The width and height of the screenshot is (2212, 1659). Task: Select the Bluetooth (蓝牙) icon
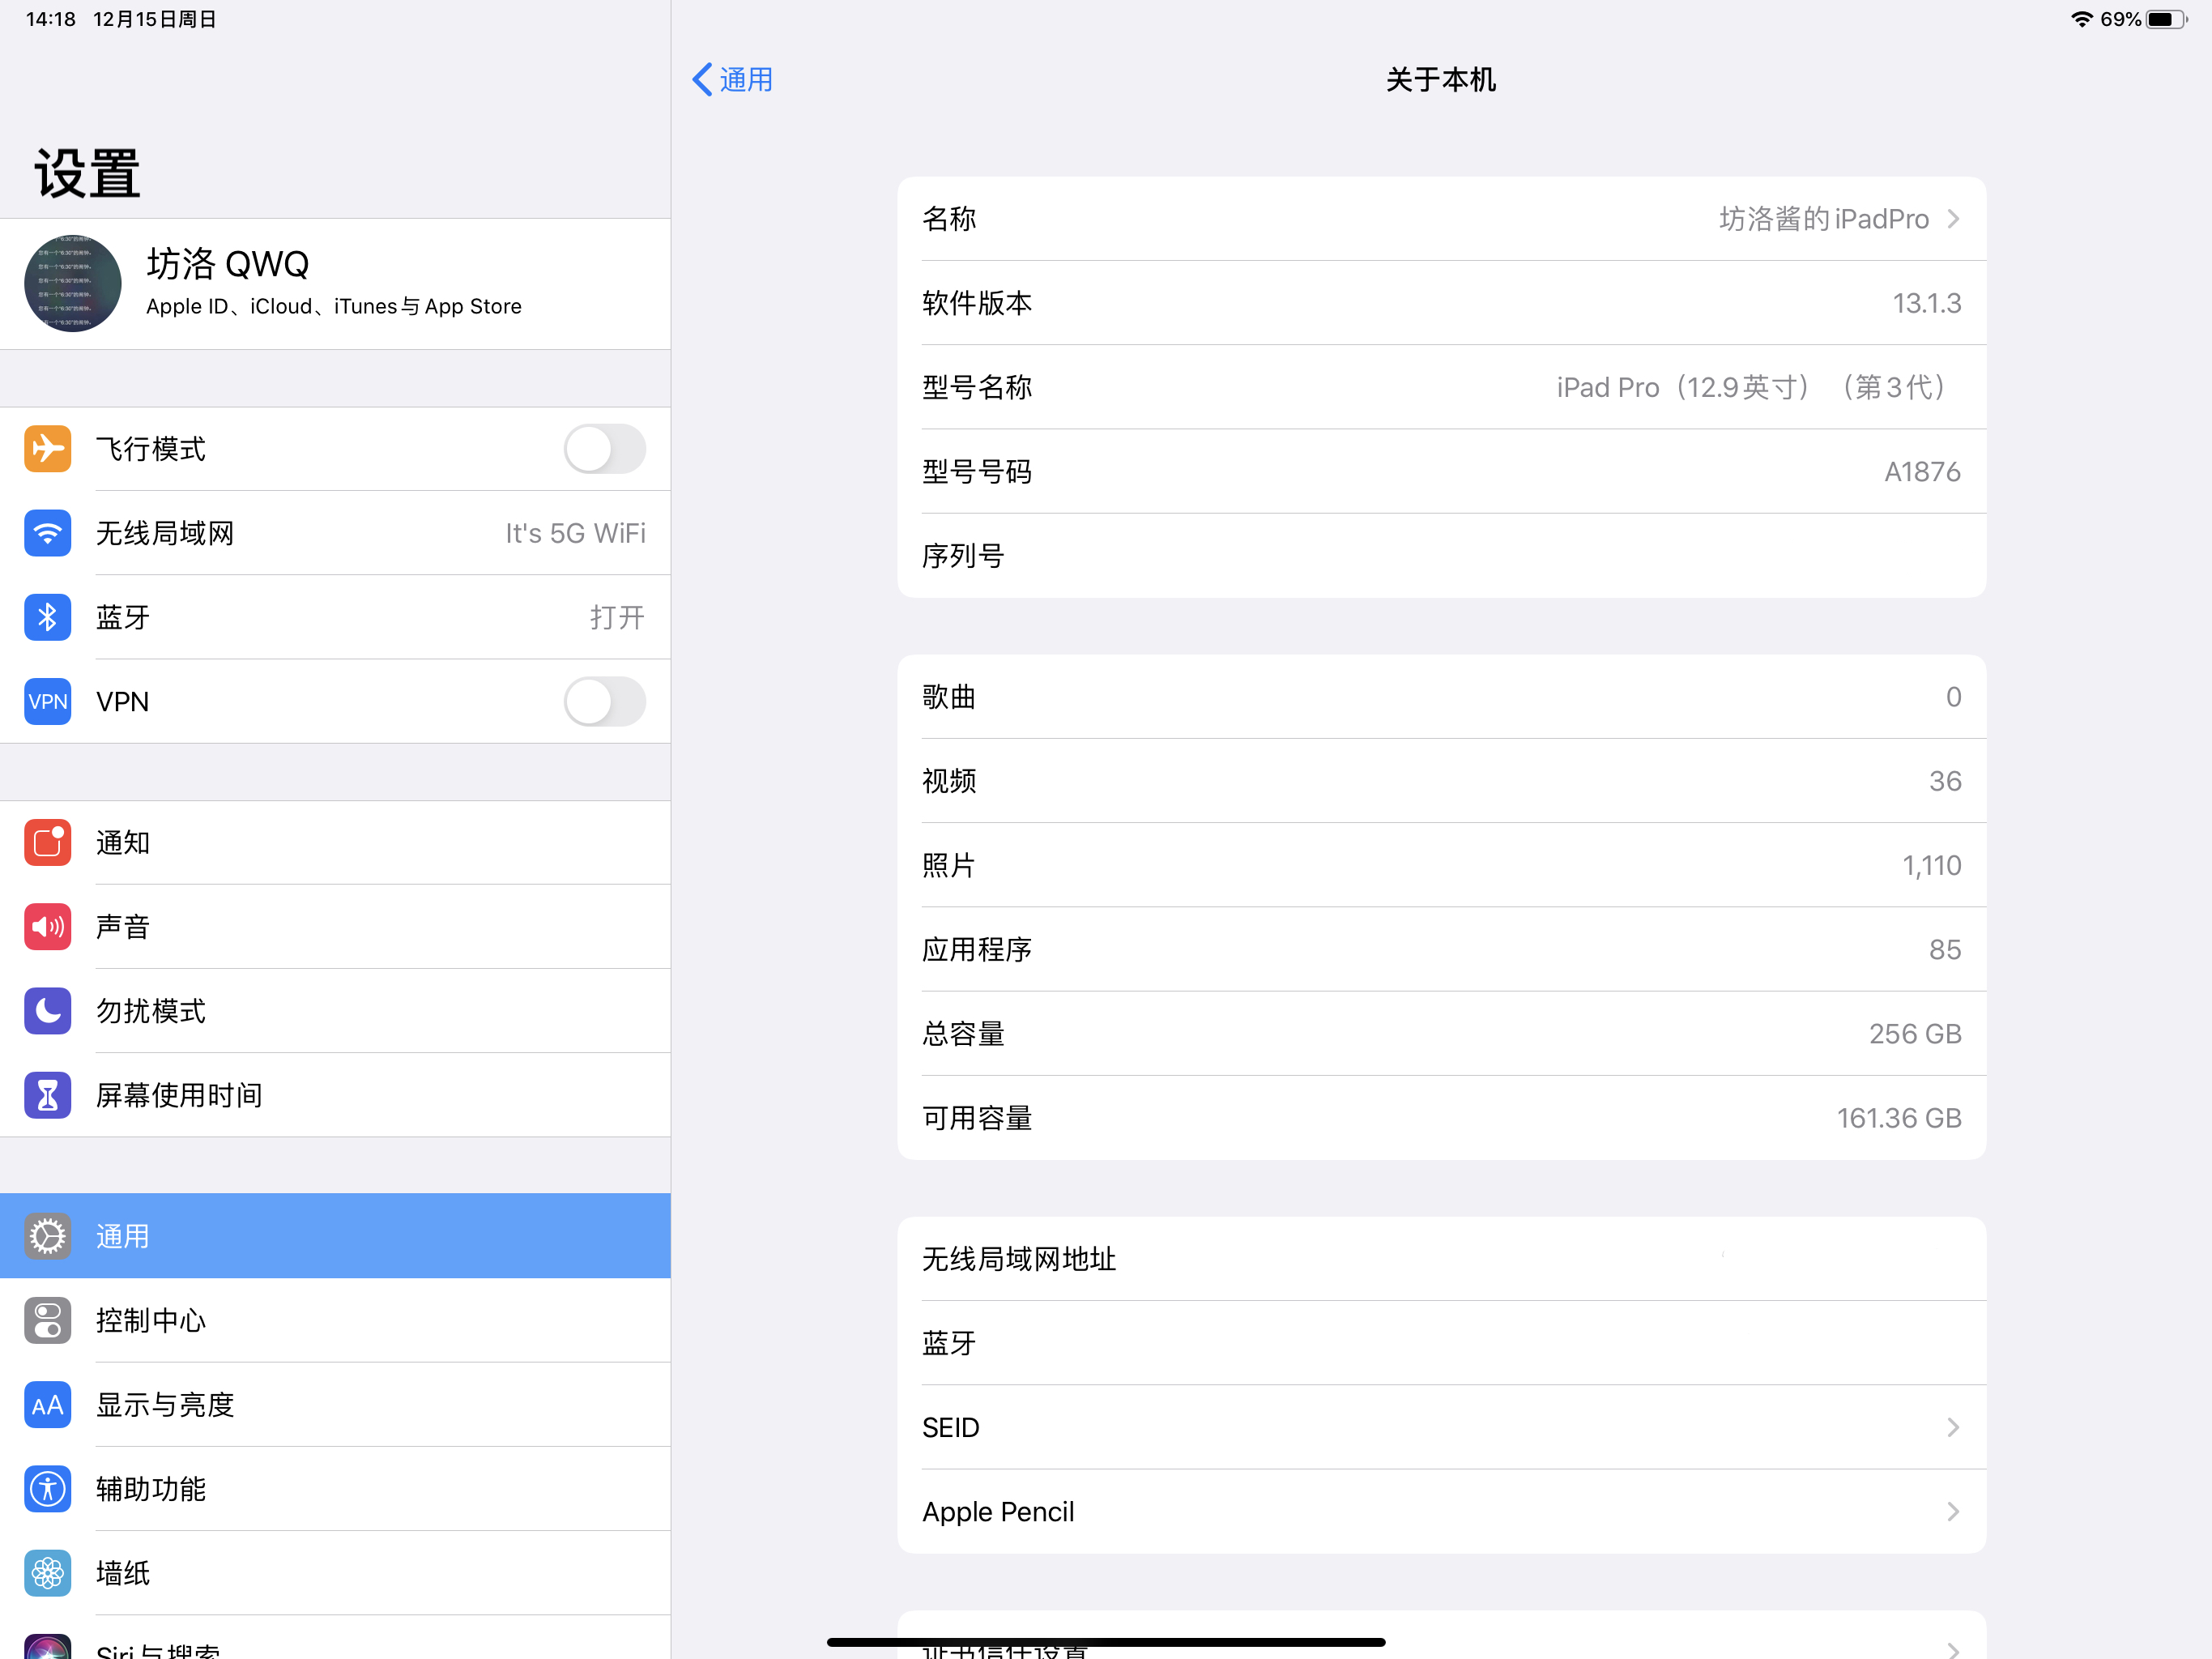click(47, 617)
